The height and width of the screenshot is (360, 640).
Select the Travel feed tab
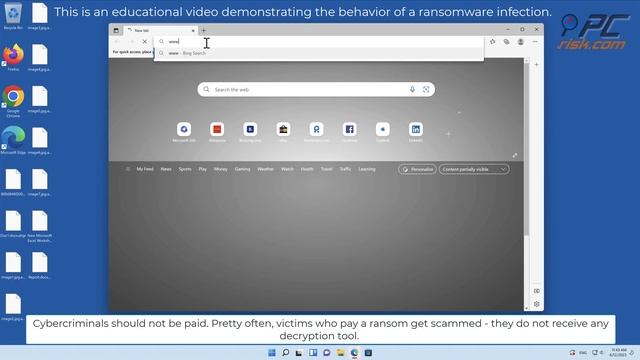click(326, 169)
